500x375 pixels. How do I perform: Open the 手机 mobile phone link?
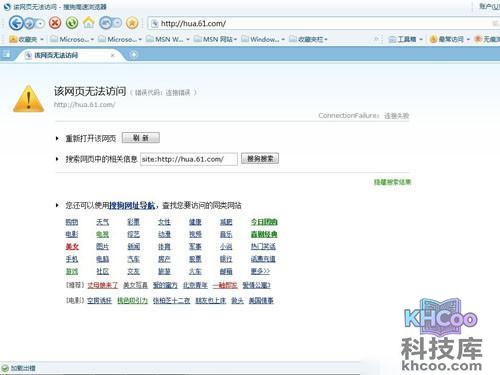pos(72,259)
